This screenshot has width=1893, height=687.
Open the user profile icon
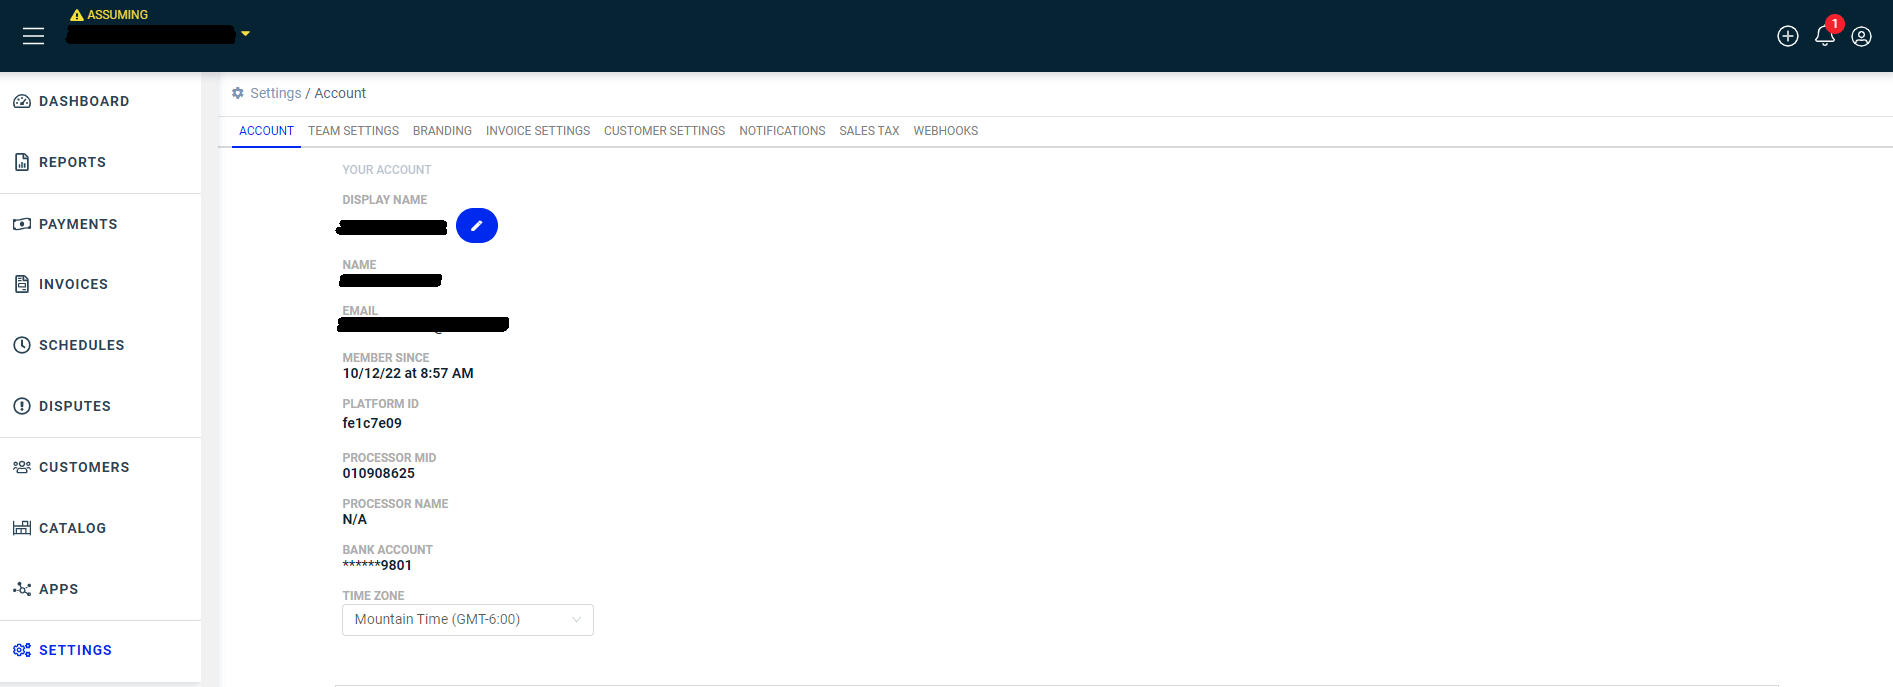point(1861,36)
